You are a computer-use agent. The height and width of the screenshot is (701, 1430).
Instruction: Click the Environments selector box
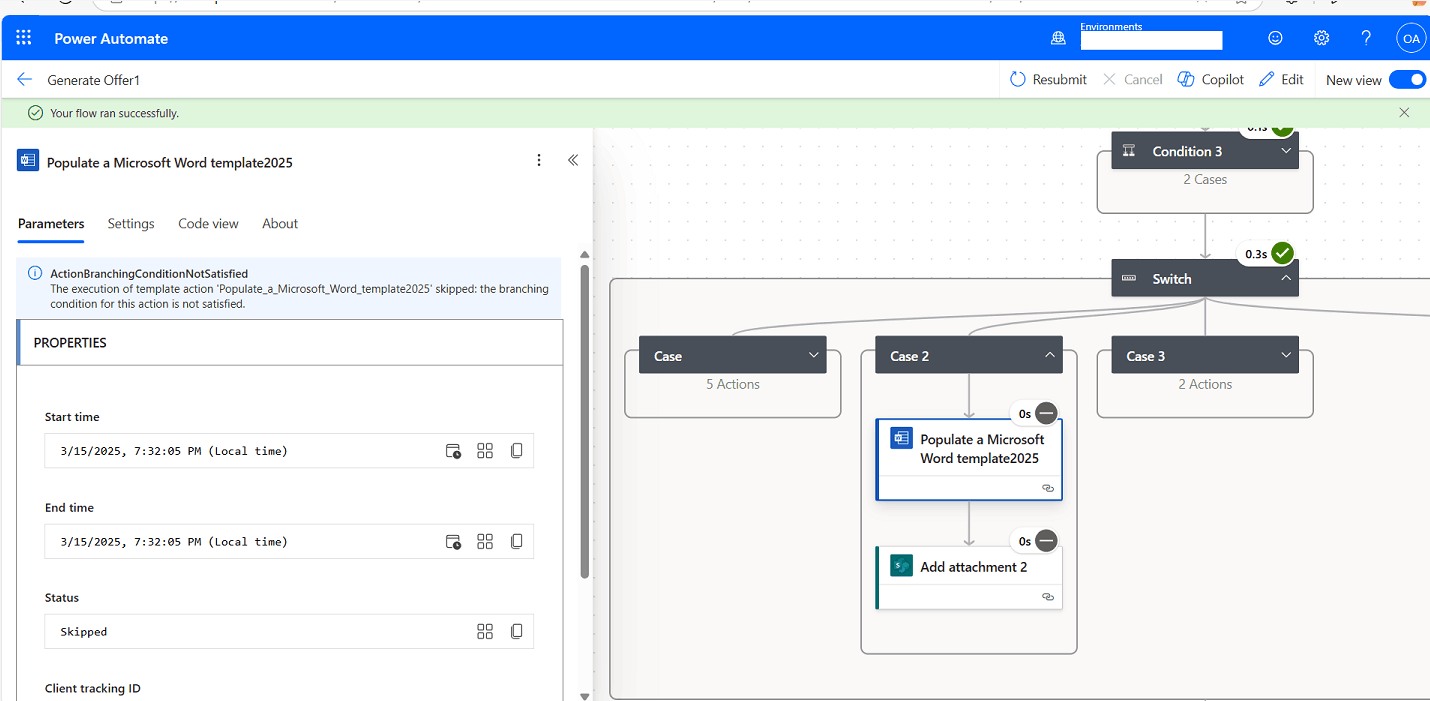1151,40
